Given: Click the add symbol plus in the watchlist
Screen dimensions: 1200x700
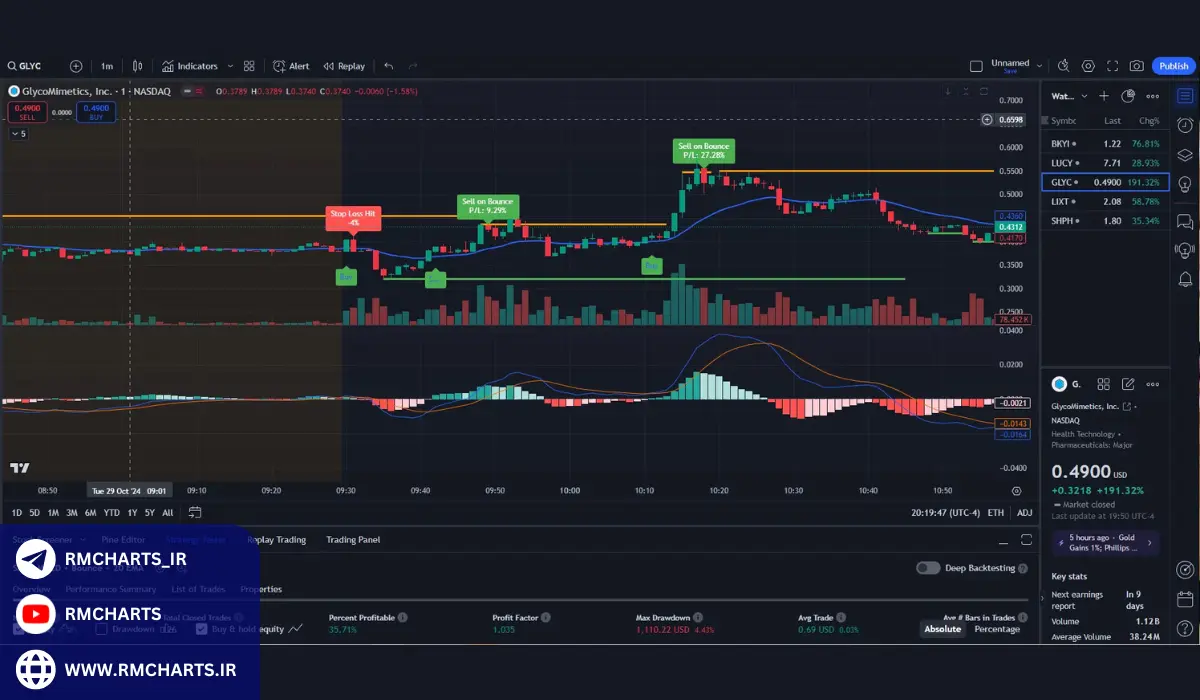Looking at the screenshot, I should click(x=1104, y=96).
